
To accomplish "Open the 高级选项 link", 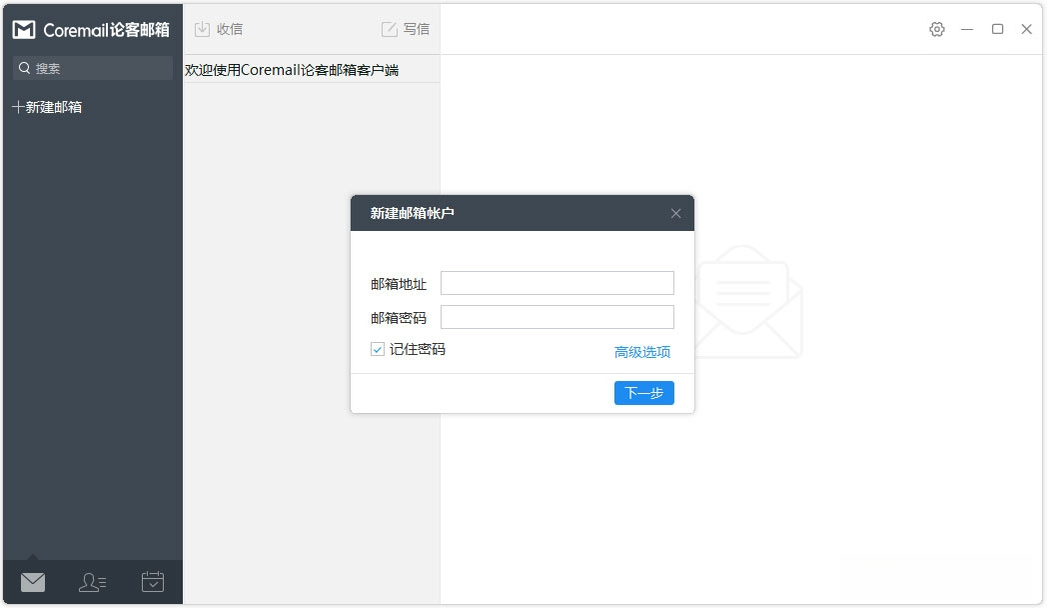I will [x=642, y=352].
